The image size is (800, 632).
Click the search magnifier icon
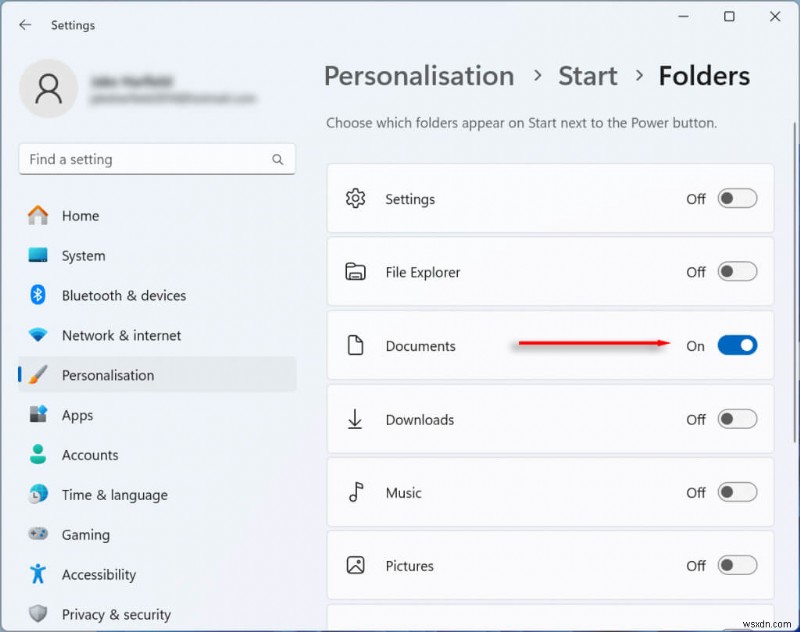pos(278,160)
